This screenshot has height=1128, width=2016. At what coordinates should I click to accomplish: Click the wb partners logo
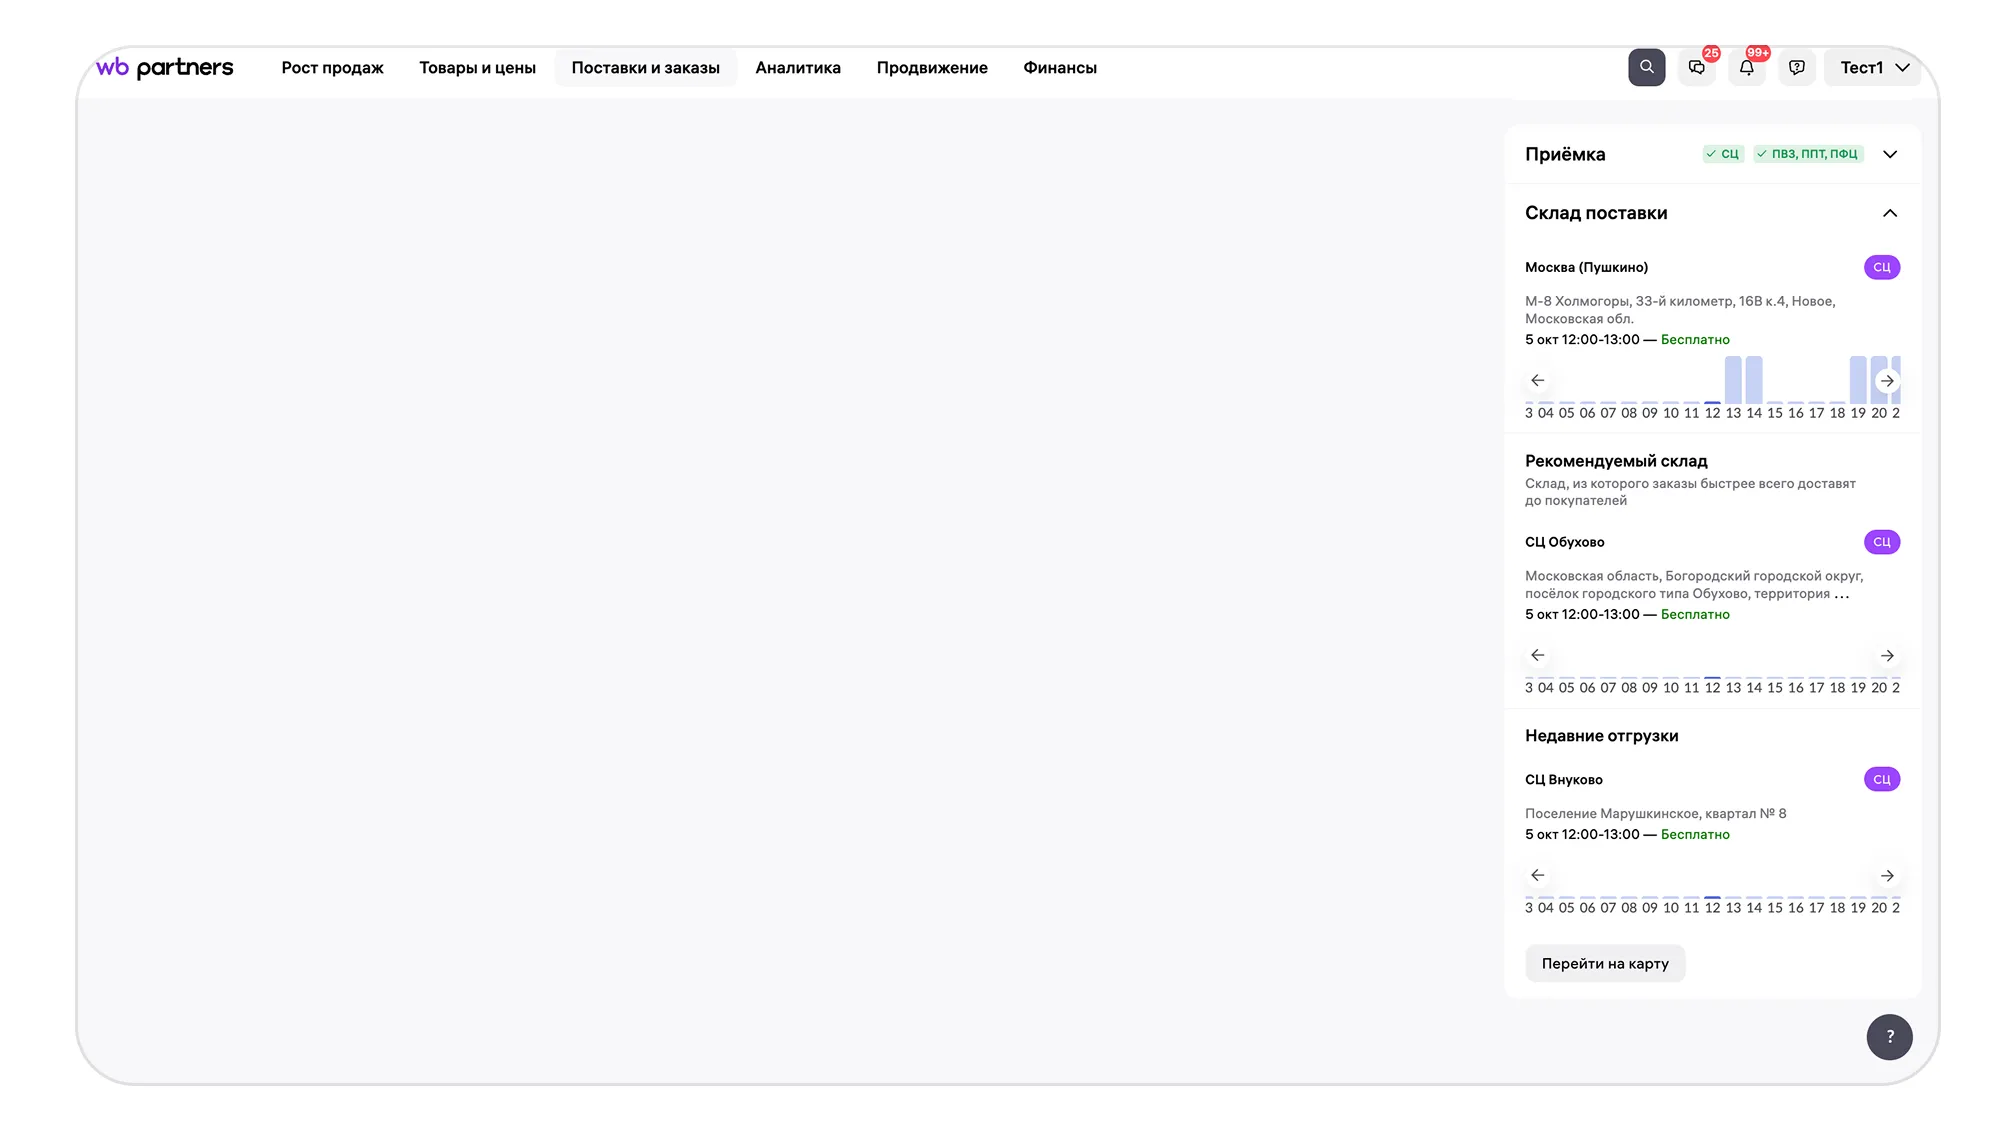coord(164,67)
